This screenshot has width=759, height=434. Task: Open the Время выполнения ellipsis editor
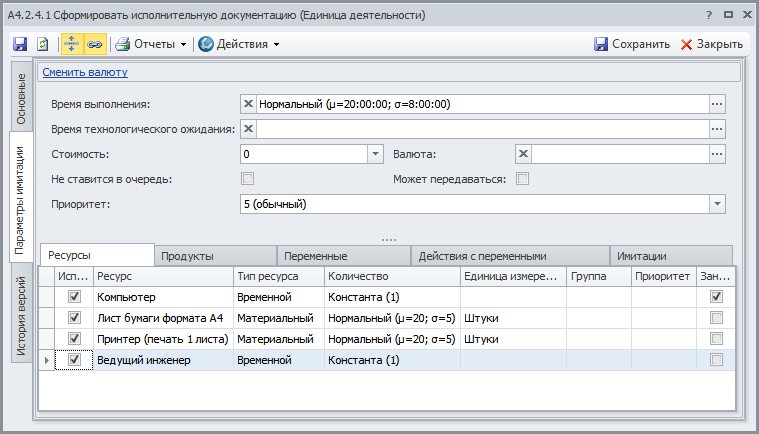tap(716, 103)
